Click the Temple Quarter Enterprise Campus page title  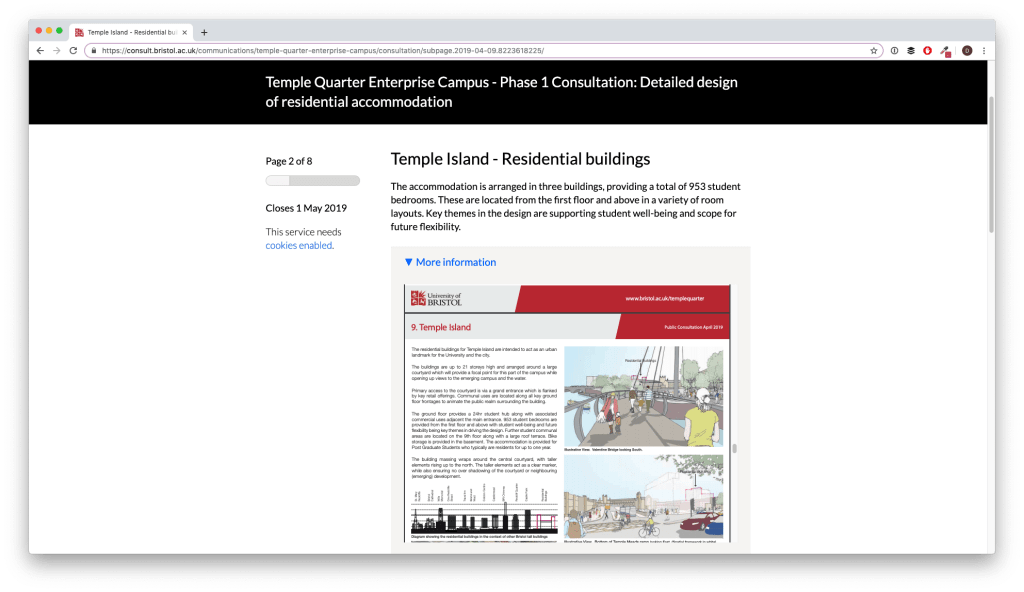coord(502,92)
